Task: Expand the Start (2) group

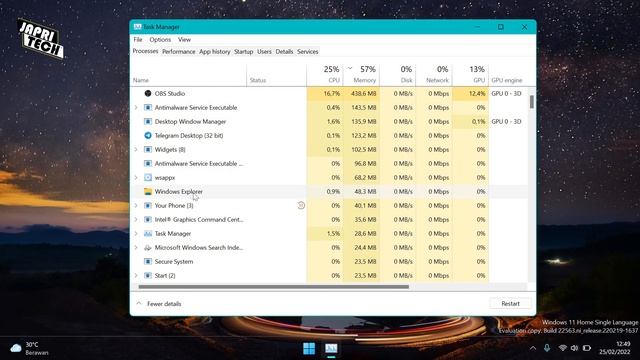Action: [136, 276]
